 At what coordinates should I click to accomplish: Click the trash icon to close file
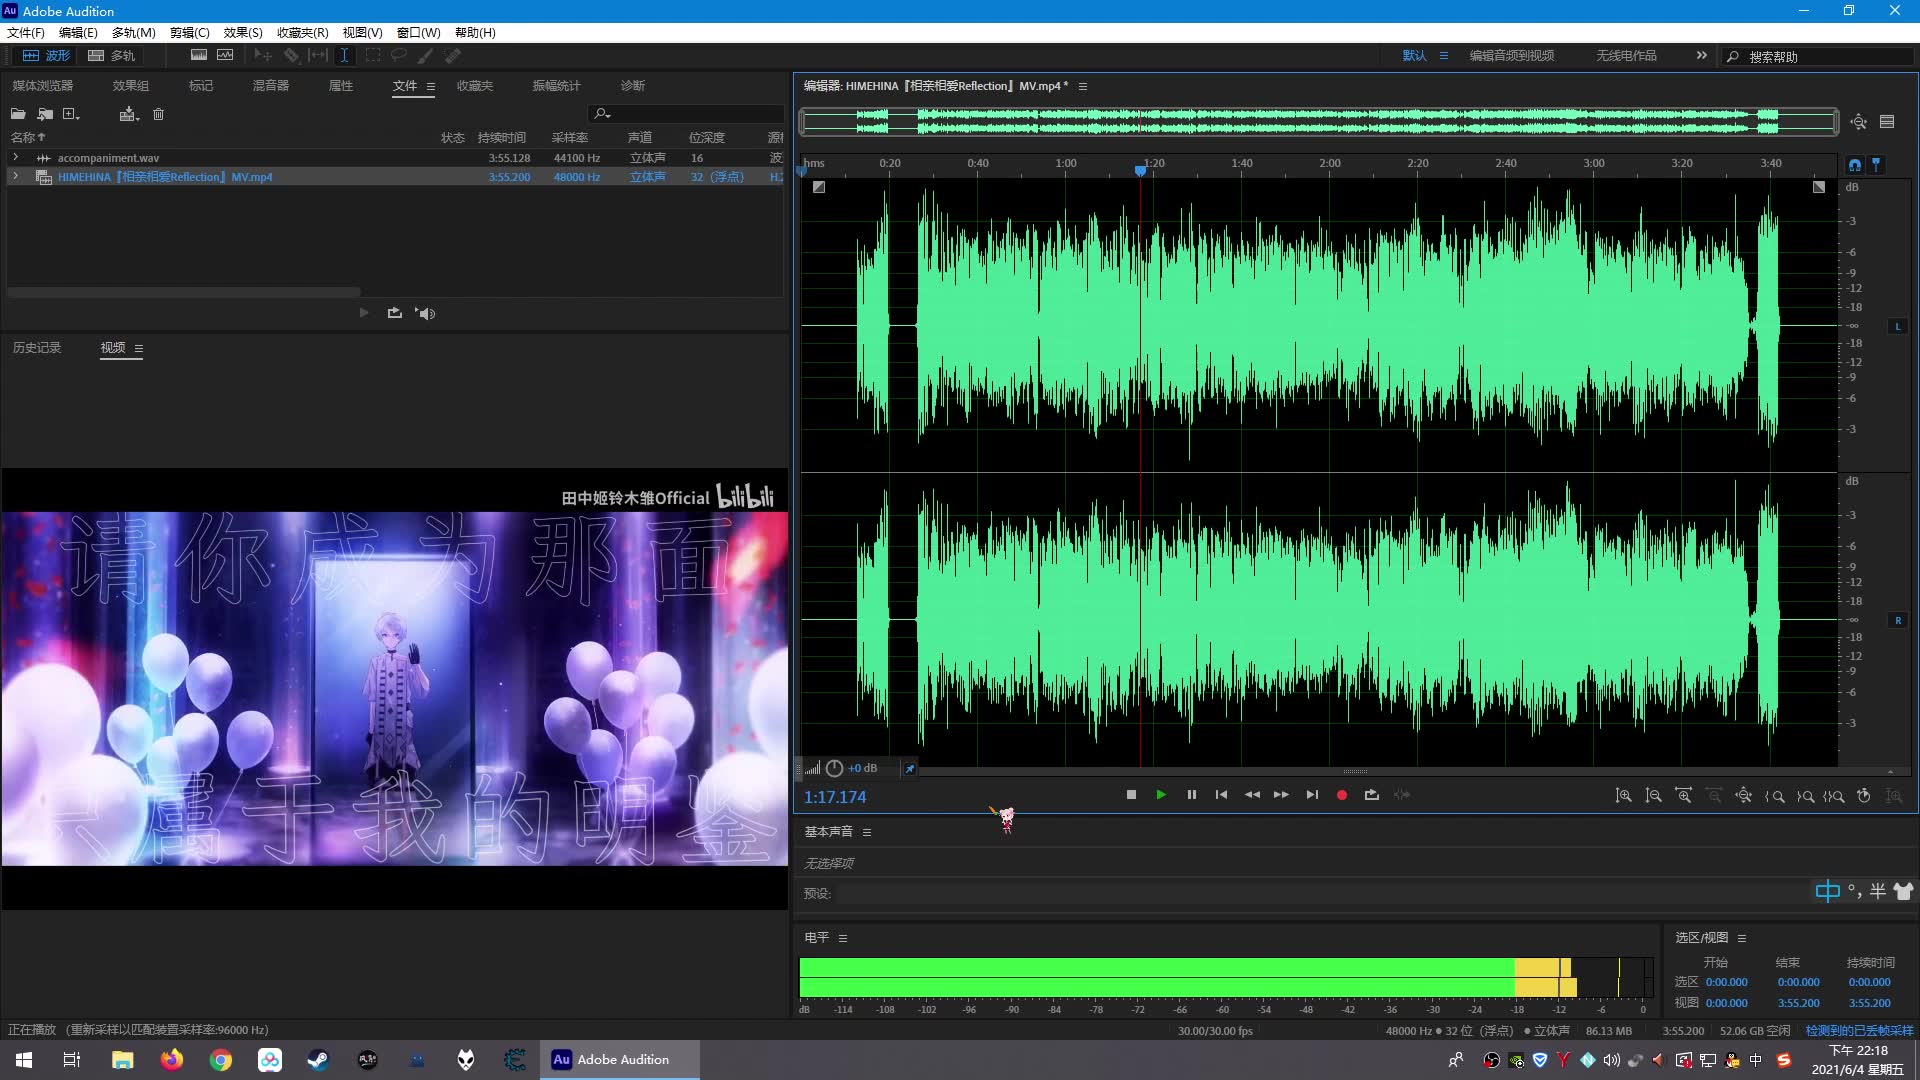tap(158, 115)
